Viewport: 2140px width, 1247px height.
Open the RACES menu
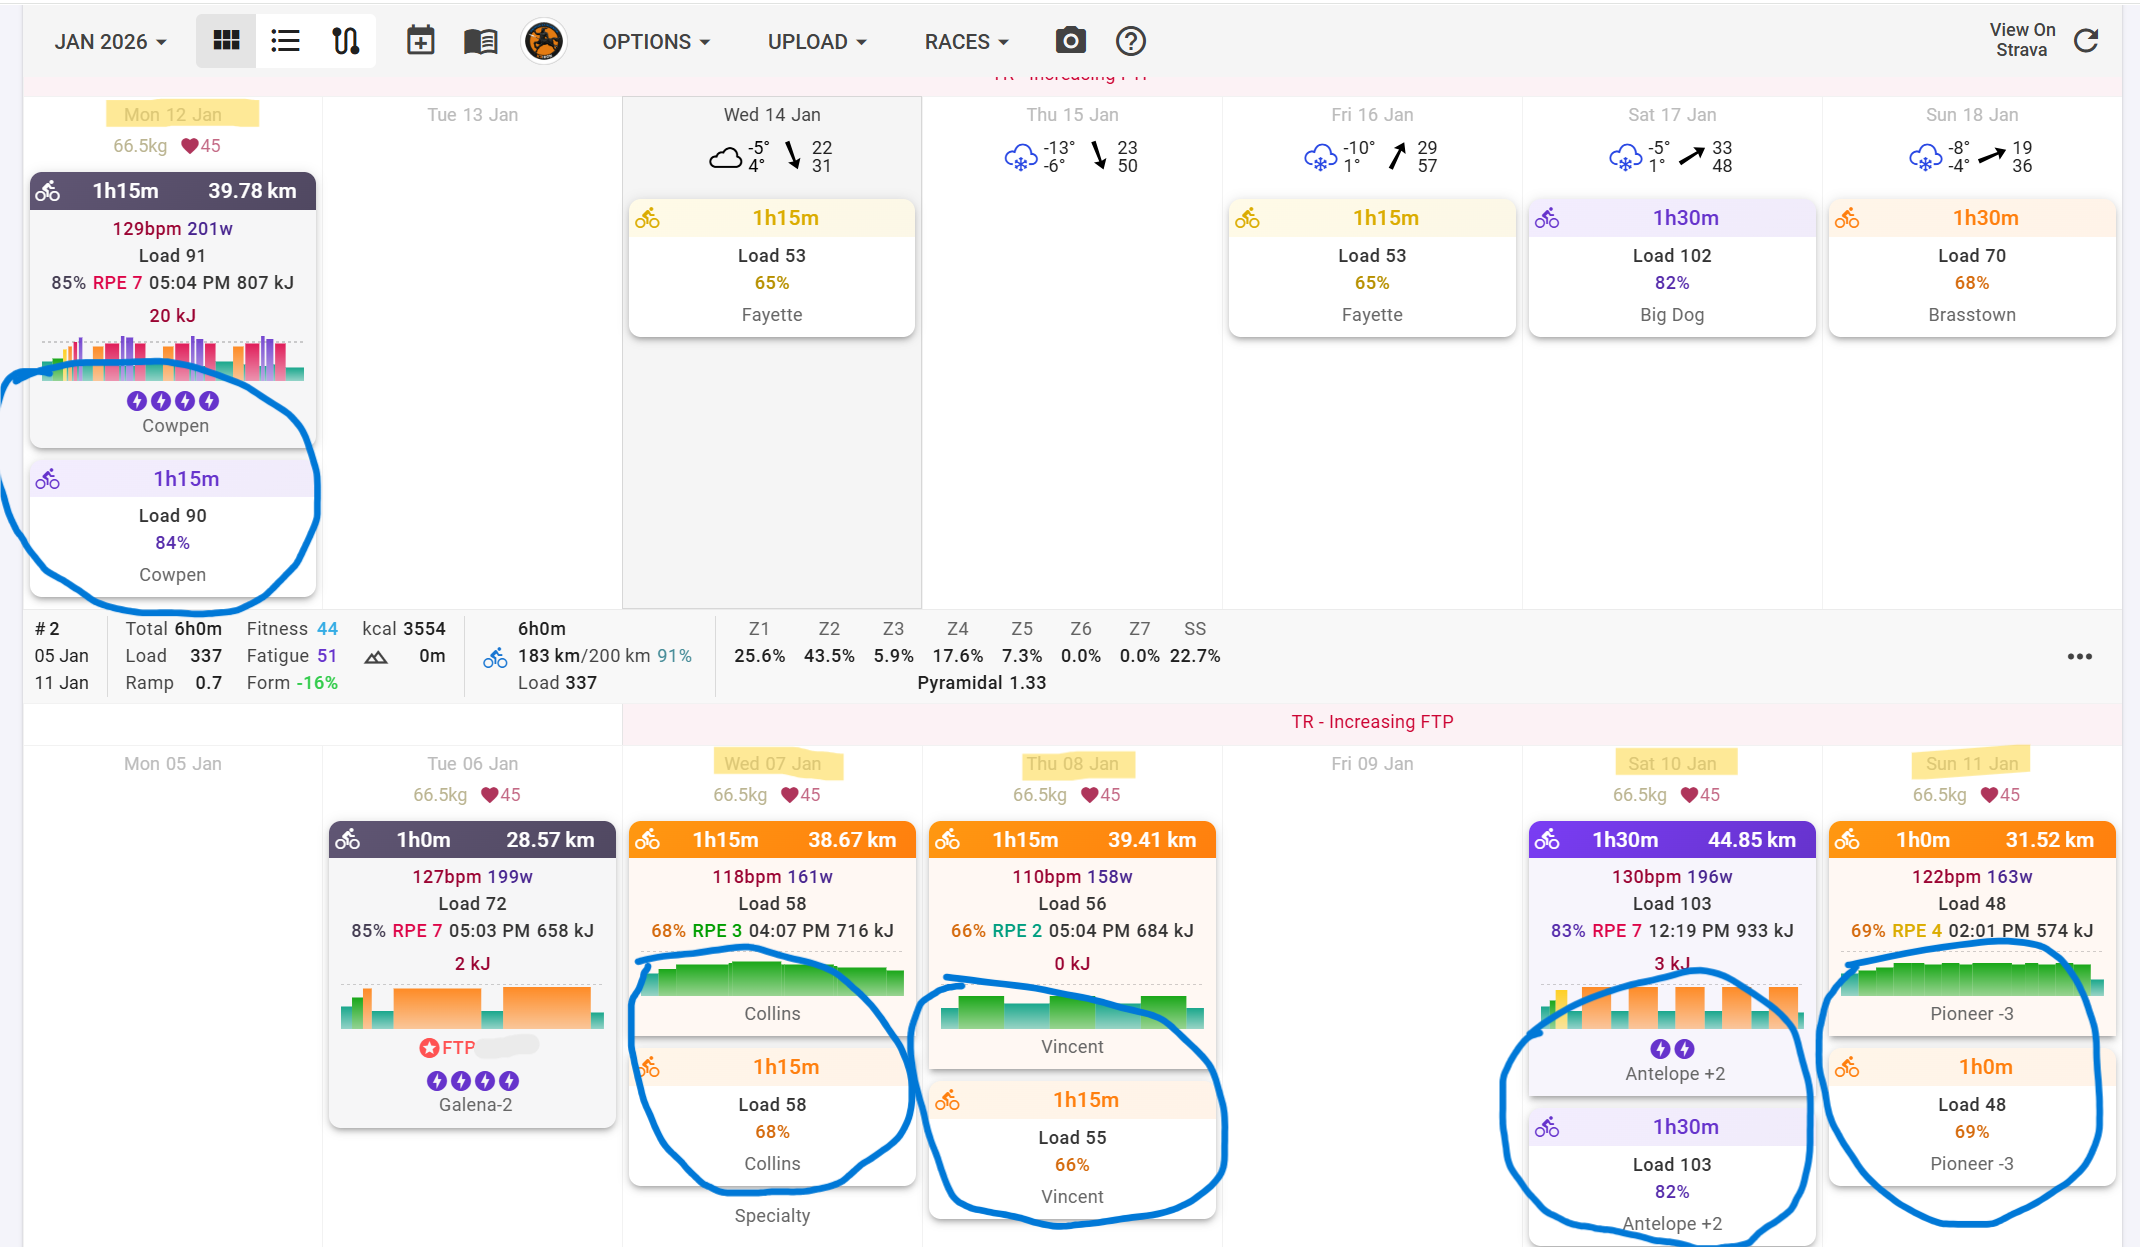tap(966, 41)
